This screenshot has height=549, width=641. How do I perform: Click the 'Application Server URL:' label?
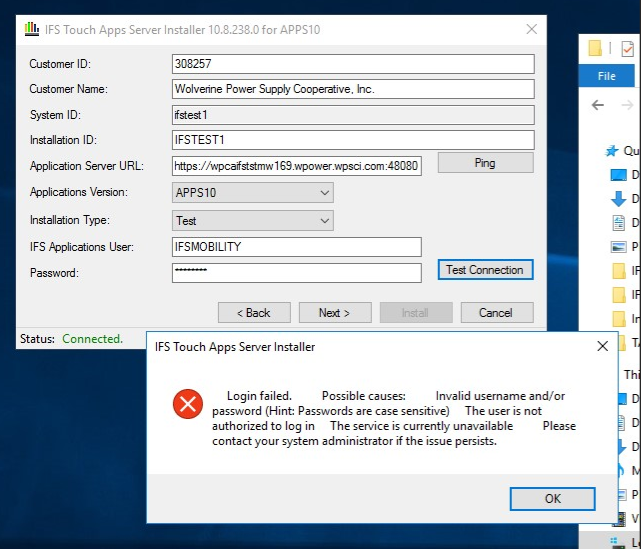click(x=87, y=166)
